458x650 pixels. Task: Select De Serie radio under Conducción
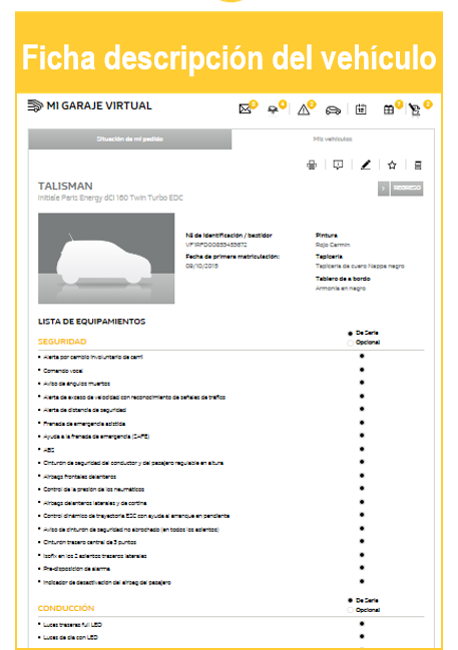click(350, 601)
